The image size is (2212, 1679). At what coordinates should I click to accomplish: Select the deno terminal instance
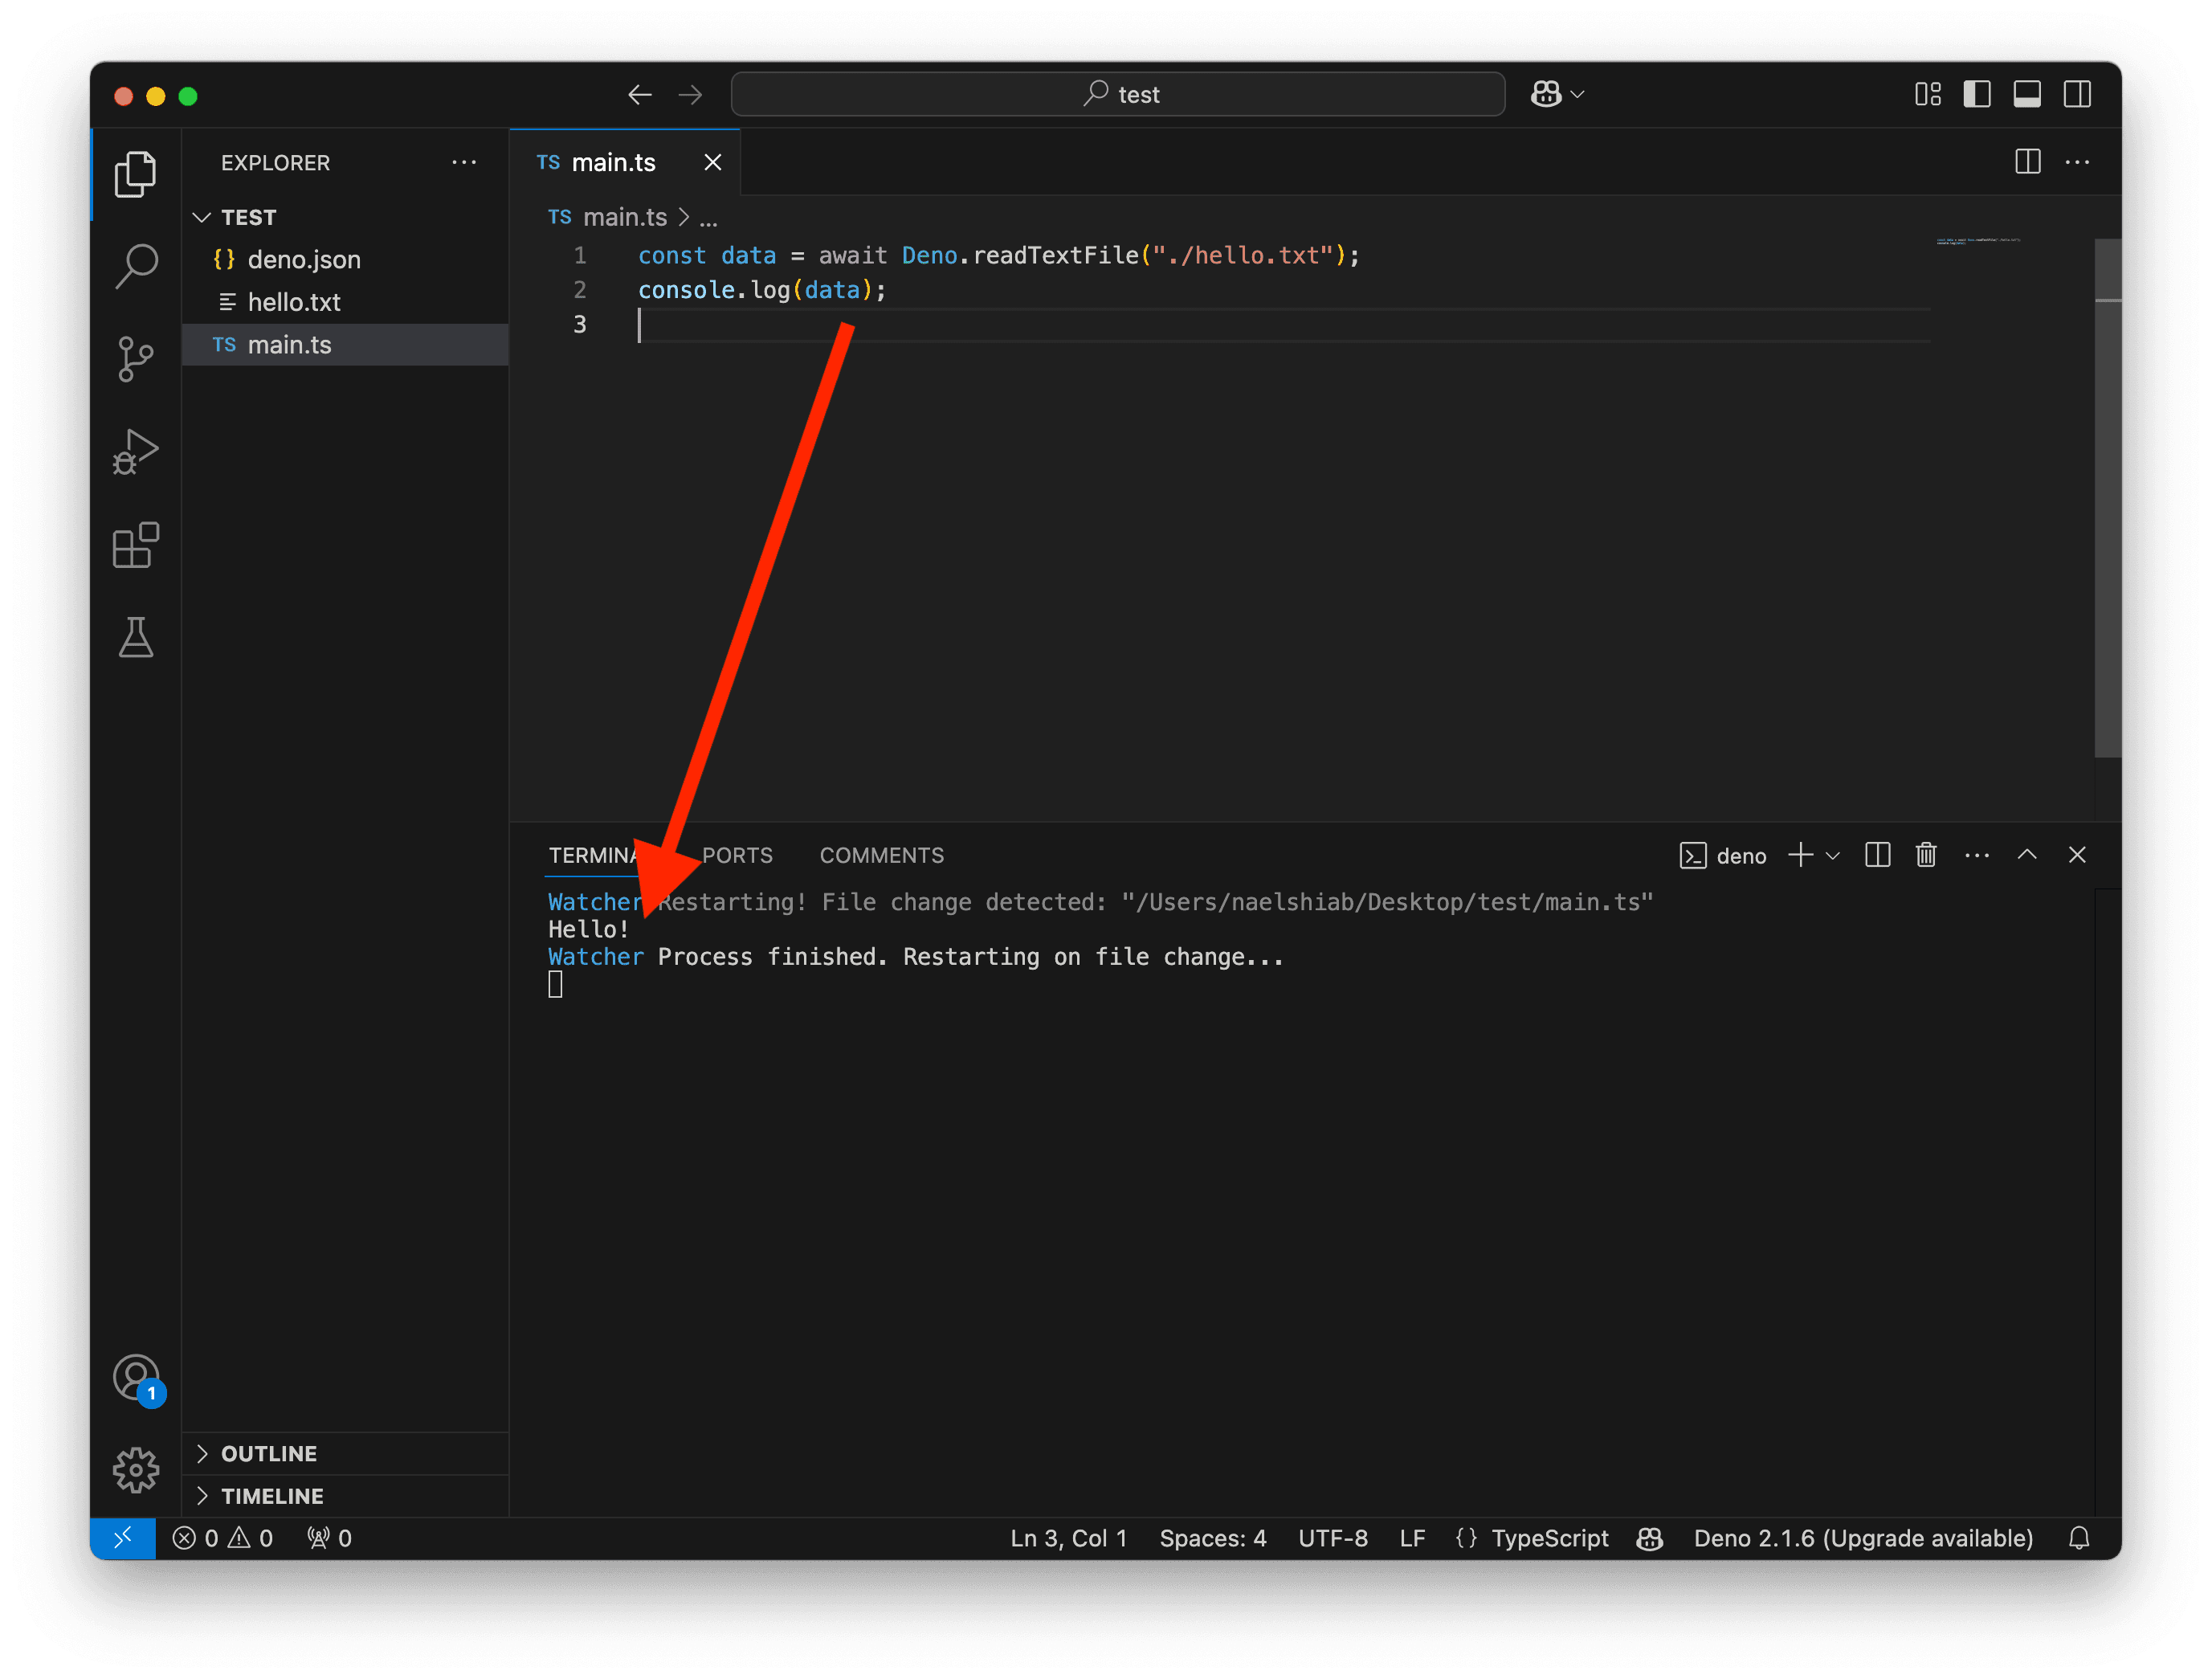(1723, 856)
